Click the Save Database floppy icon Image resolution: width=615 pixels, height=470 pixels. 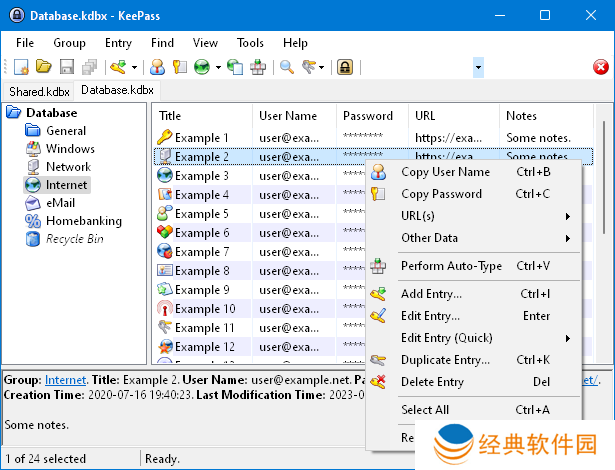(x=67, y=67)
